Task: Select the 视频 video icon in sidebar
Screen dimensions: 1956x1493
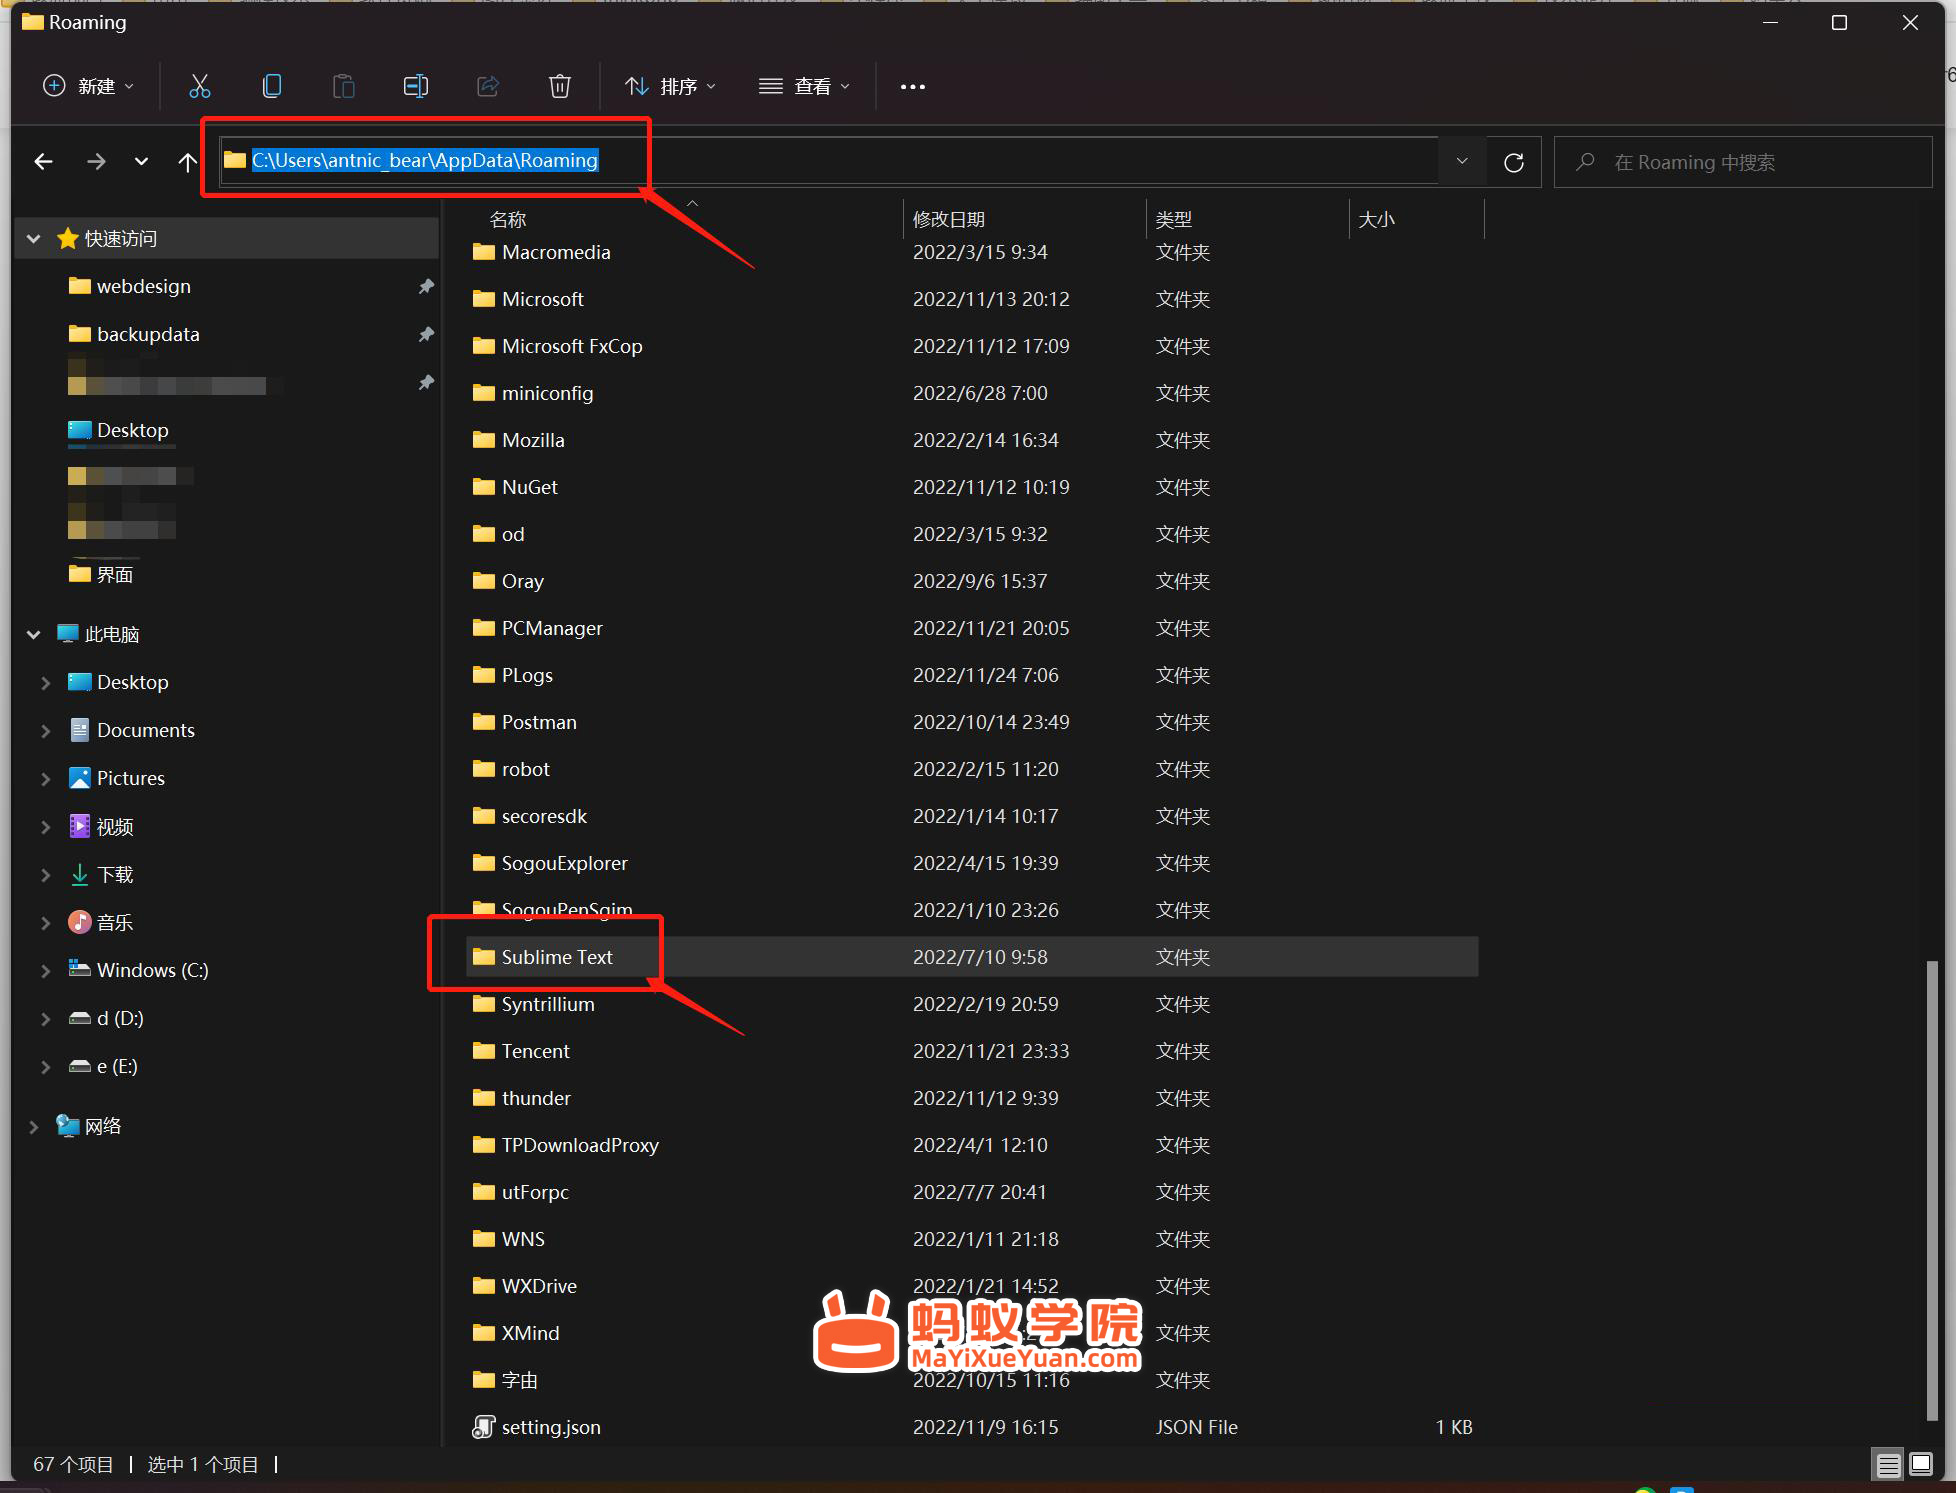Action: pyautogui.click(x=80, y=826)
